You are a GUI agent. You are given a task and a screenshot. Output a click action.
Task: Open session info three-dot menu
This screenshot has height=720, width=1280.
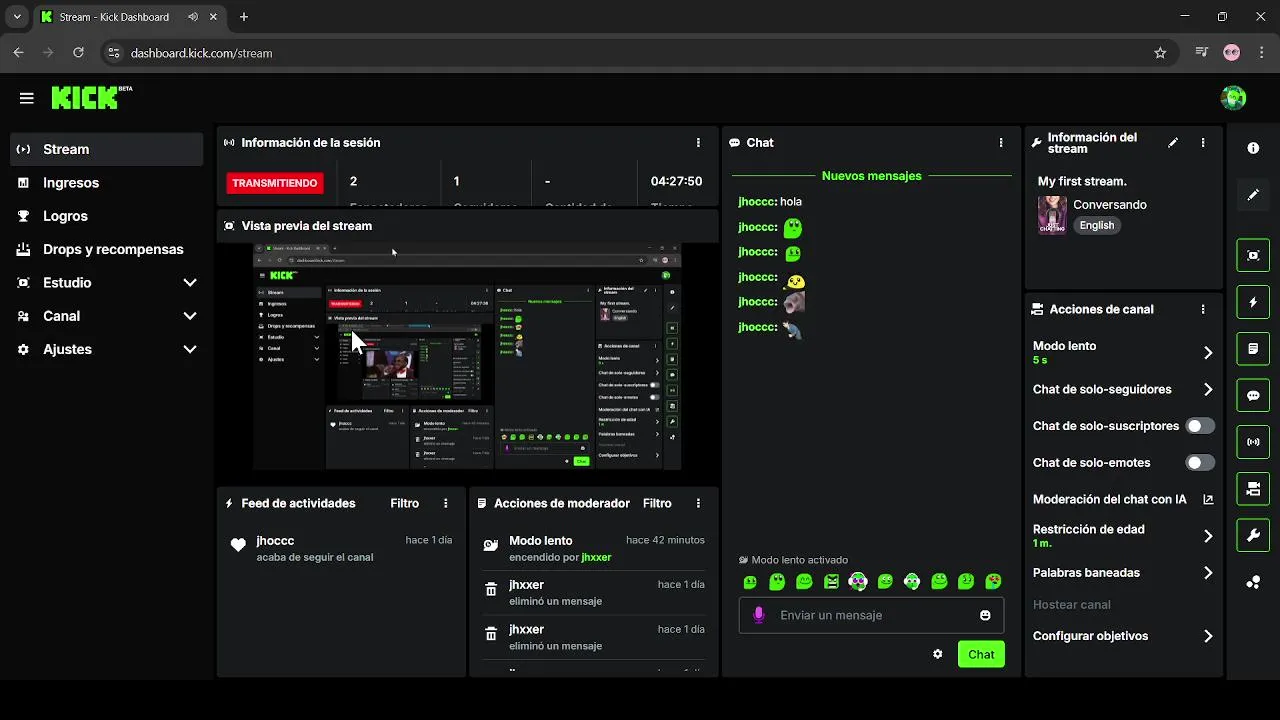coord(698,143)
